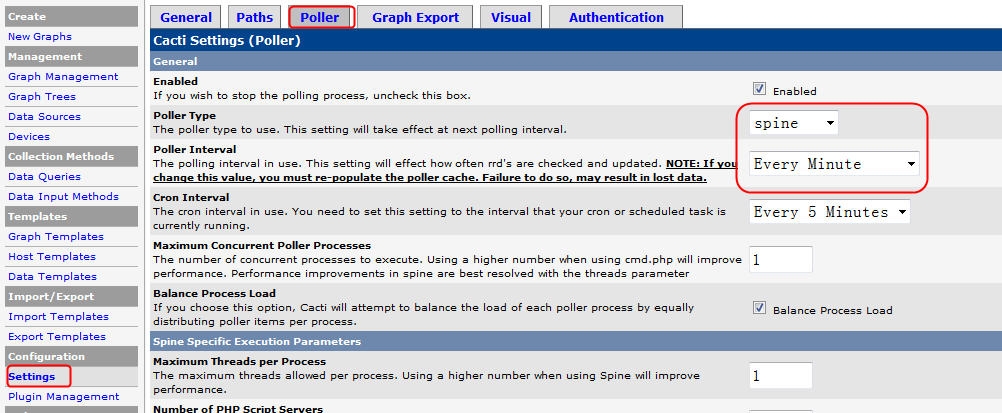This screenshot has width=1002, height=413.
Task: Click the Cron Interval setting label
Action: pyautogui.click(x=191, y=197)
